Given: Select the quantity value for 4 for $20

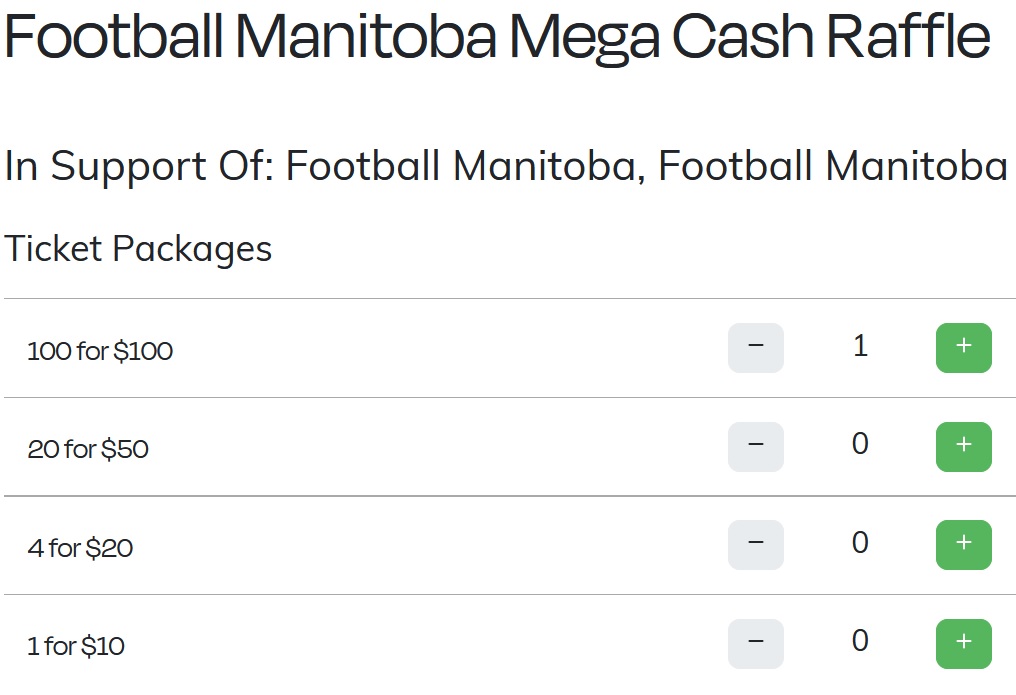Looking at the screenshot, I should coord(860,543).
